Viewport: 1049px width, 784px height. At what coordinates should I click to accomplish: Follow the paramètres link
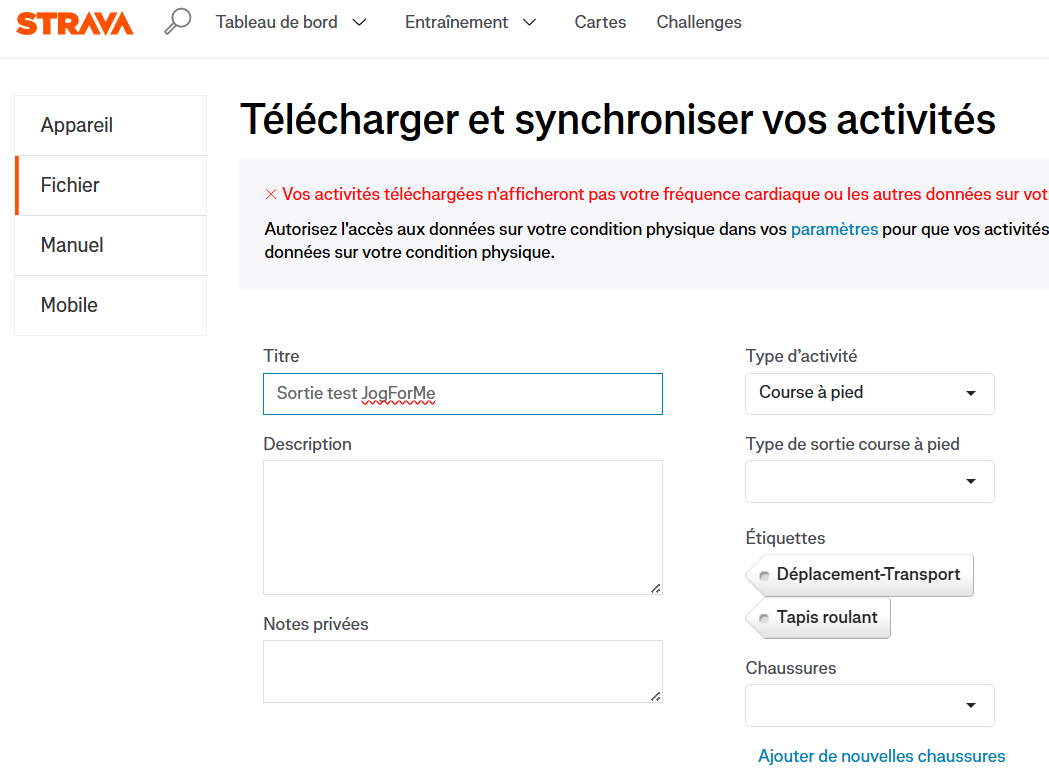pos(834,229)
